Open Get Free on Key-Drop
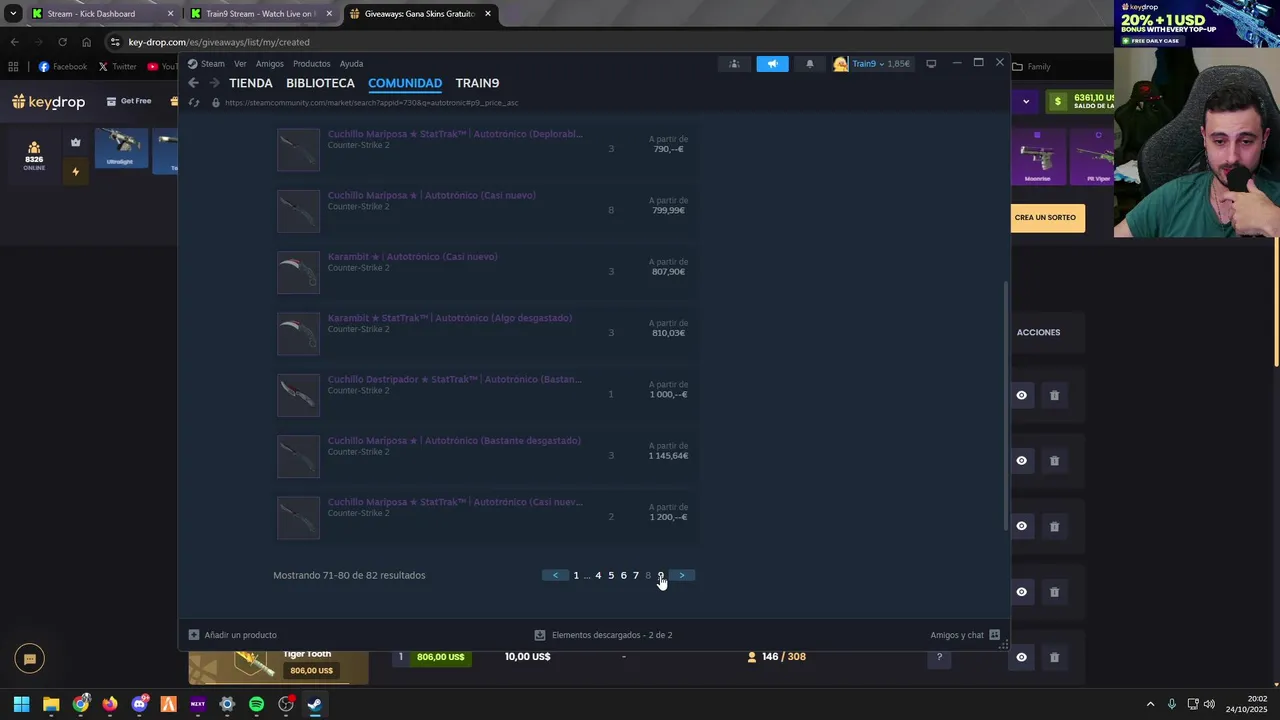Screen dimensions: 1280x720 [x=129, y=101]
